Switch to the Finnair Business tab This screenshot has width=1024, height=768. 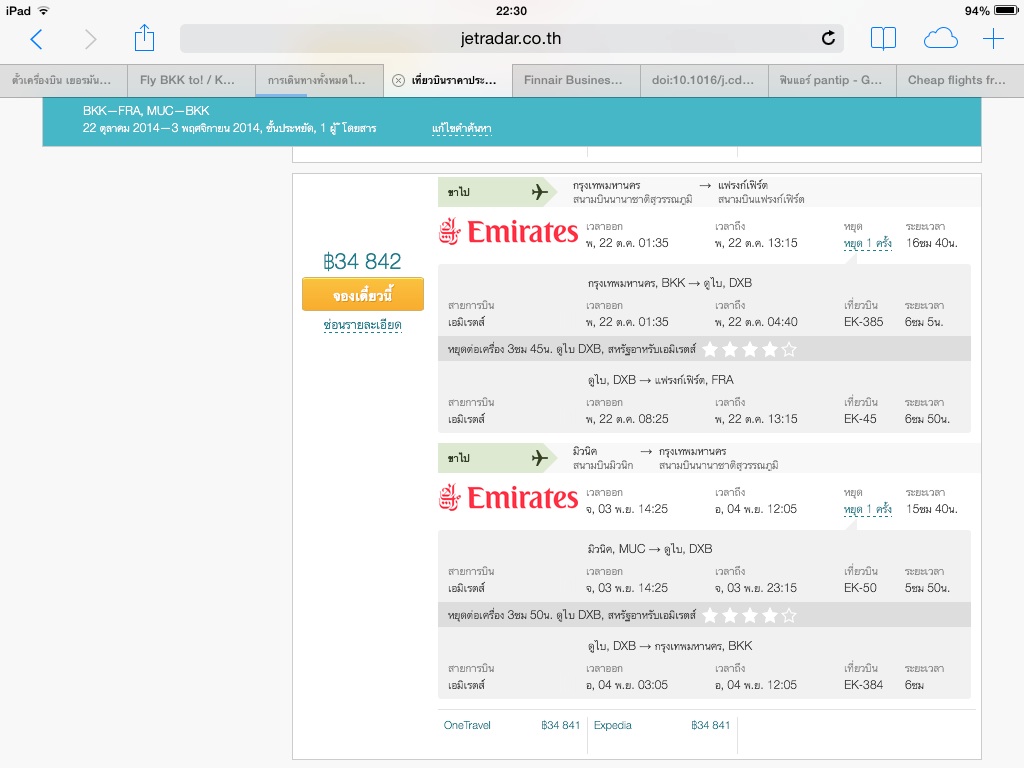pos(575,80)
